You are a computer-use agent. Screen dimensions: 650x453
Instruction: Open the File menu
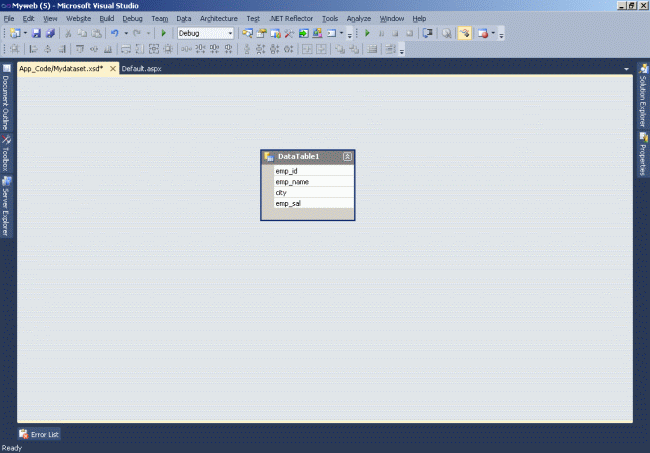pyautogui.click(x=9, y=19)
